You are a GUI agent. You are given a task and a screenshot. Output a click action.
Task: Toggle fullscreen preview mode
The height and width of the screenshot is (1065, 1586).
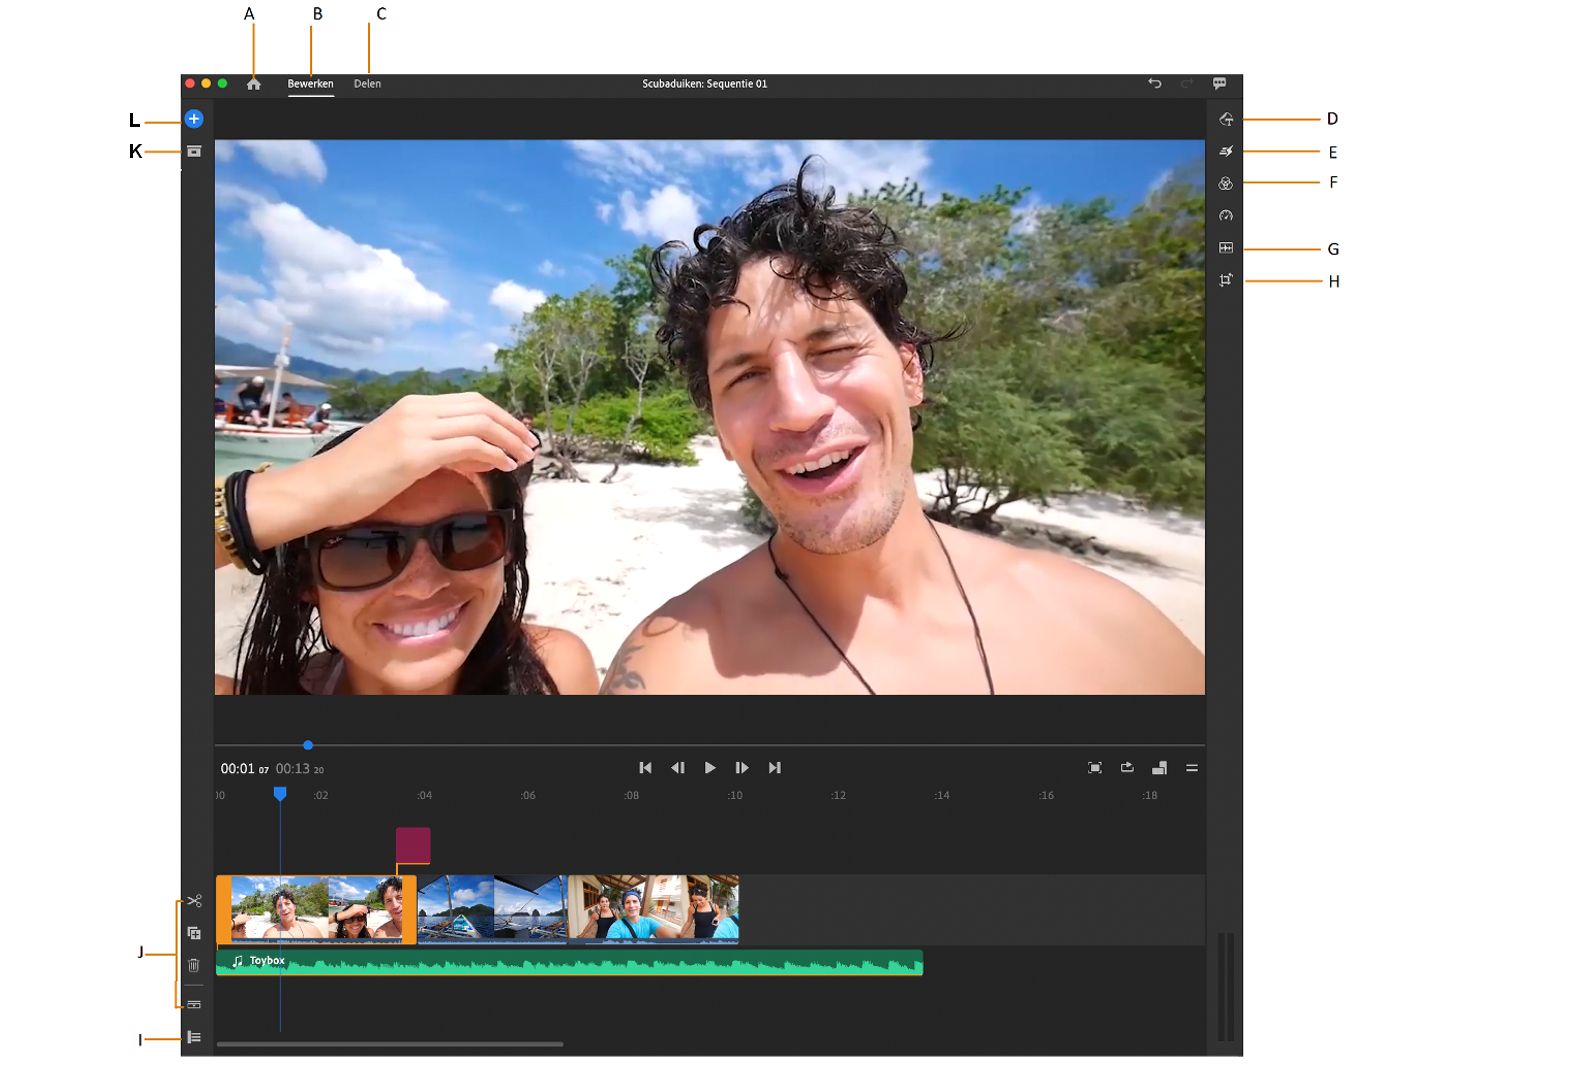tap(1095, 768)
